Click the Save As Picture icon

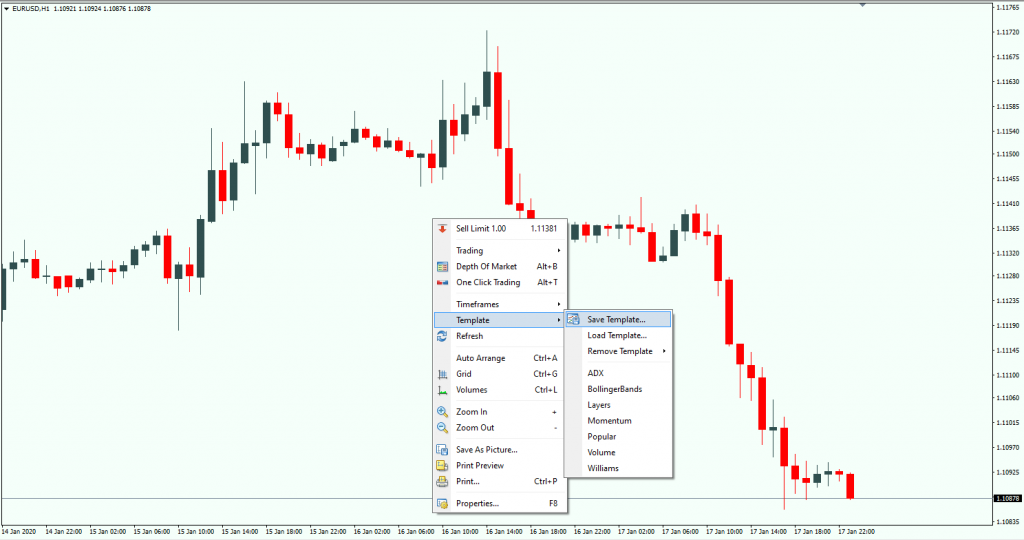[x=442, y=450]
